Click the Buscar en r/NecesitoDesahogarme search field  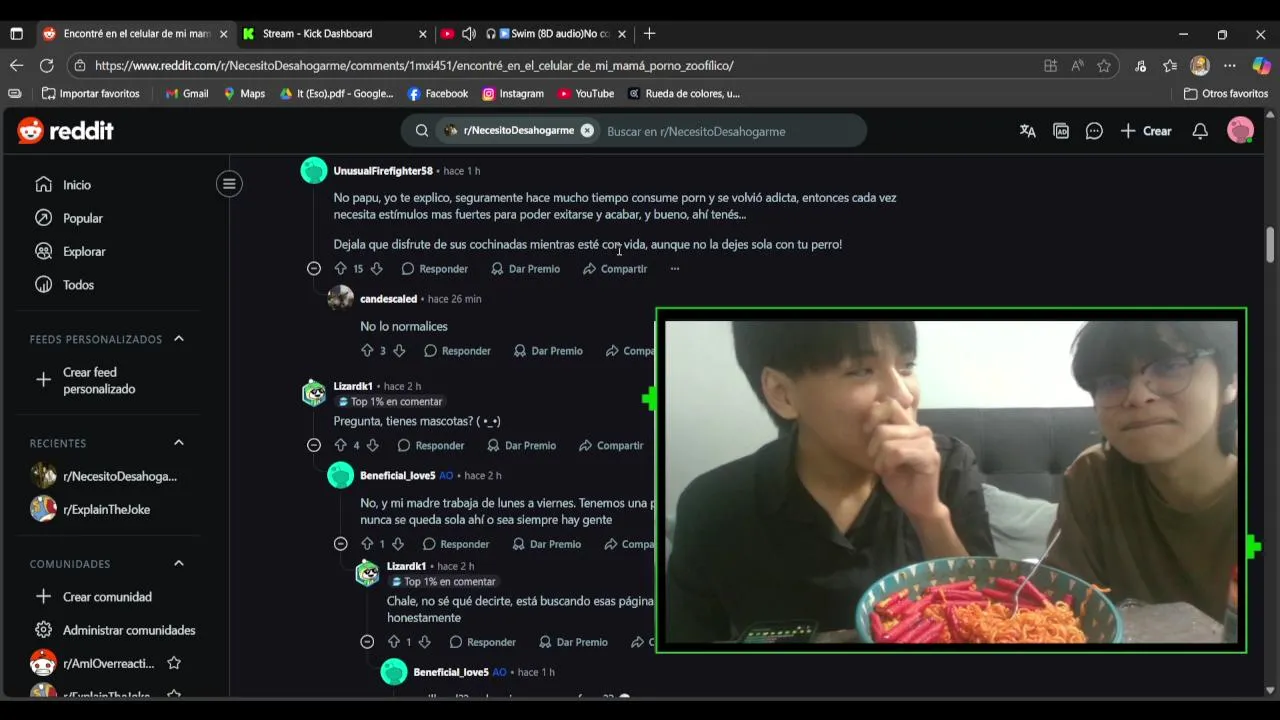point(730,131)
